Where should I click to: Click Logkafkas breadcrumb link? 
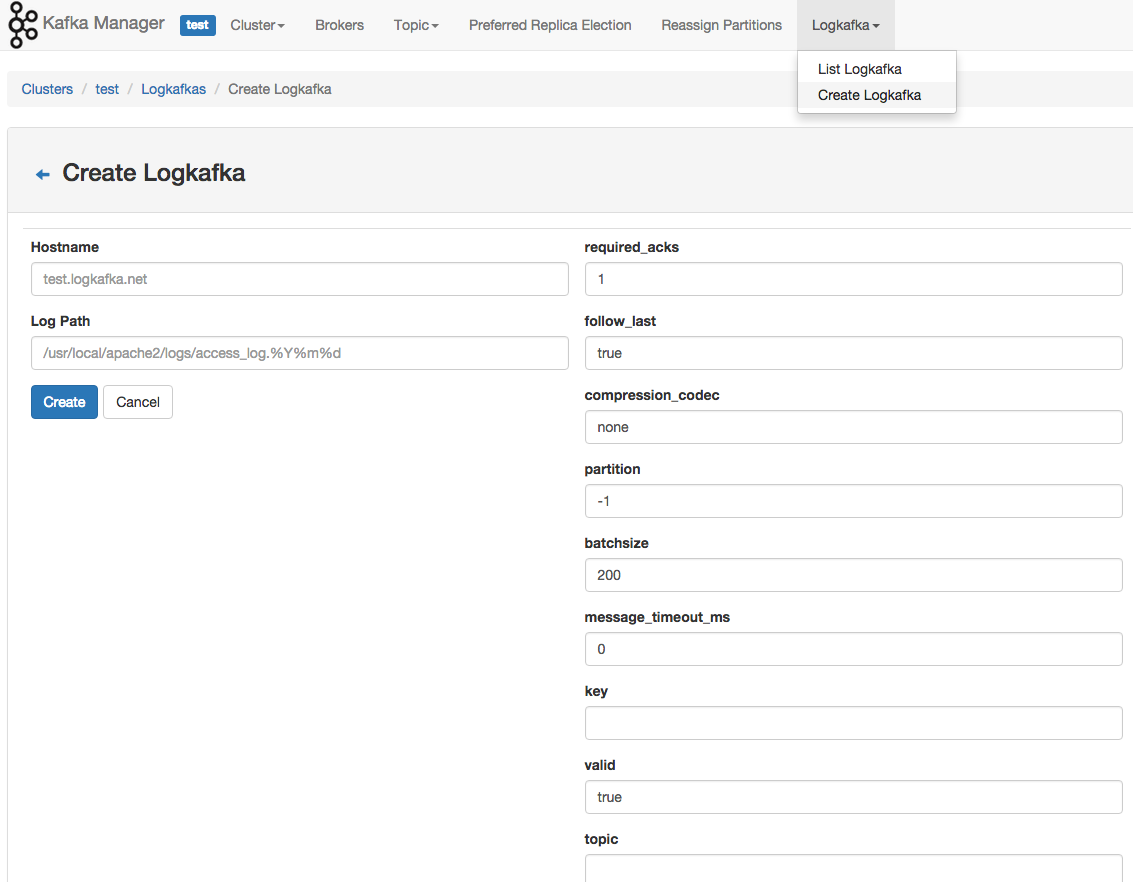pyautogui.click(x=173, y=90)
